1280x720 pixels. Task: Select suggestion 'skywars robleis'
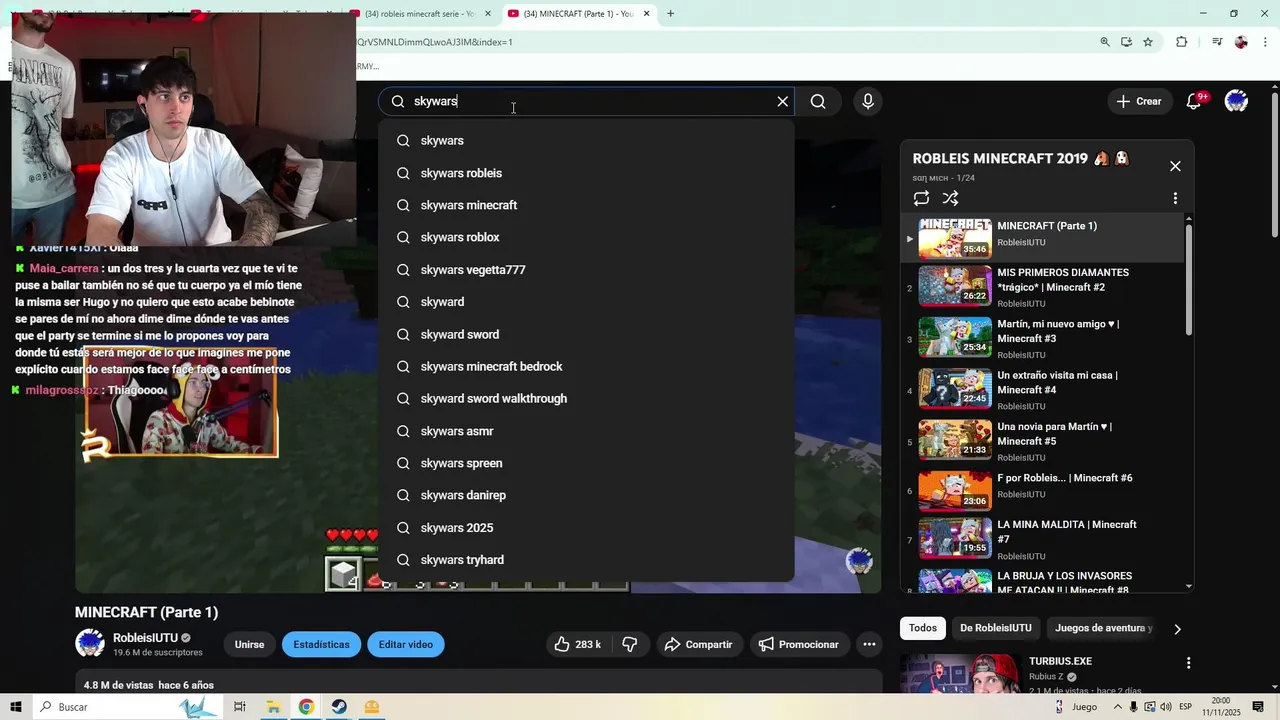(586, 173)
